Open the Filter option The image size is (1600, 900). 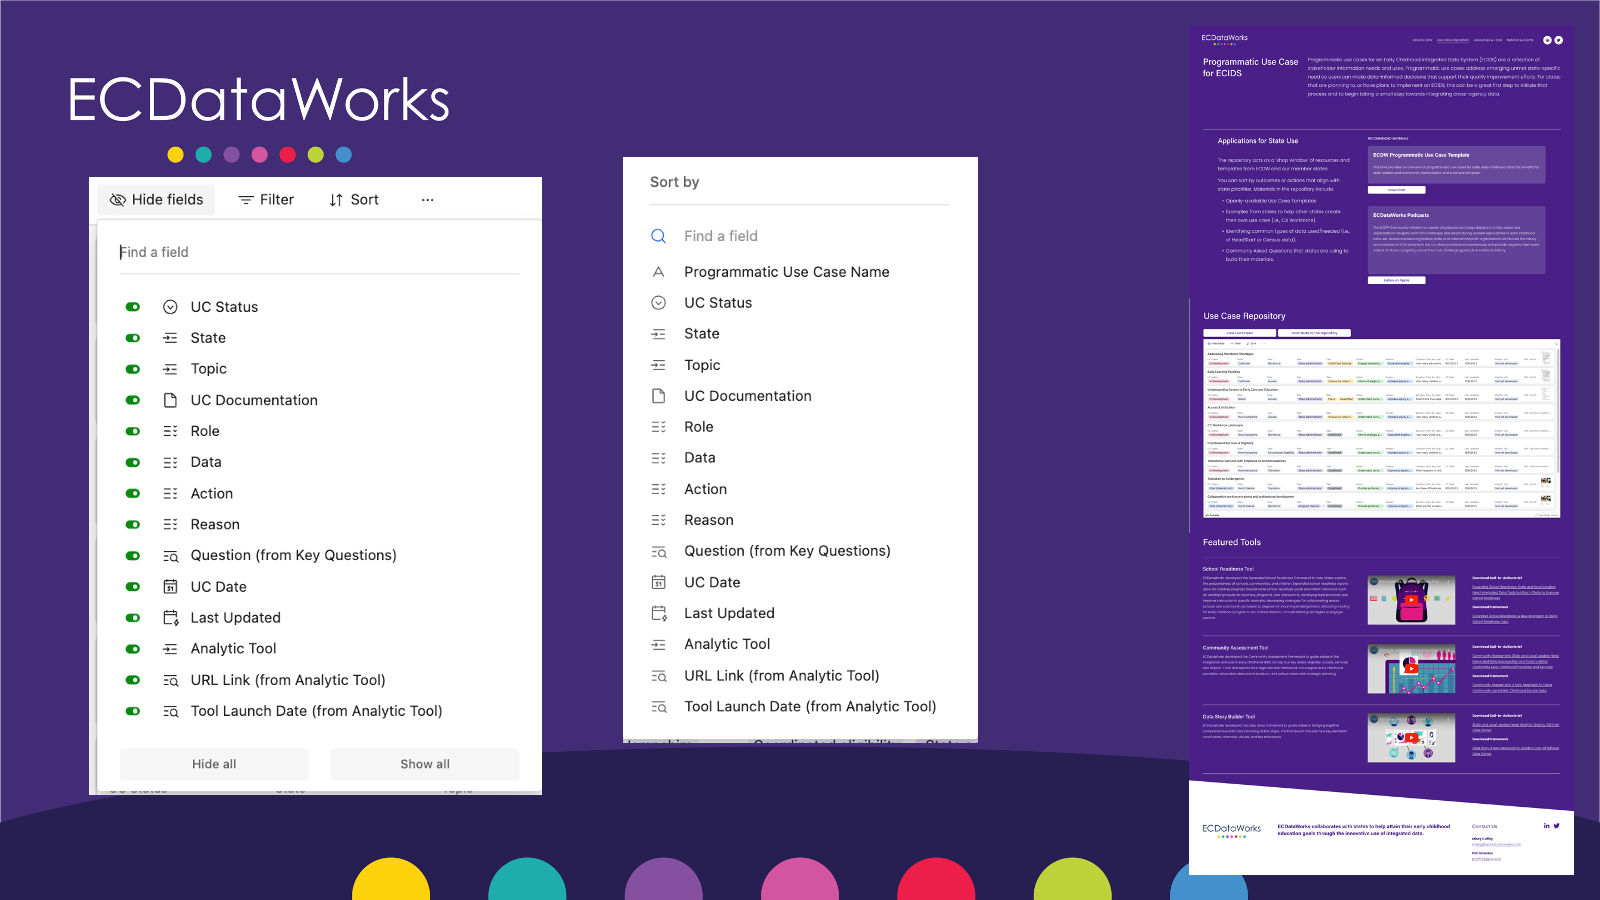point(266,200)
